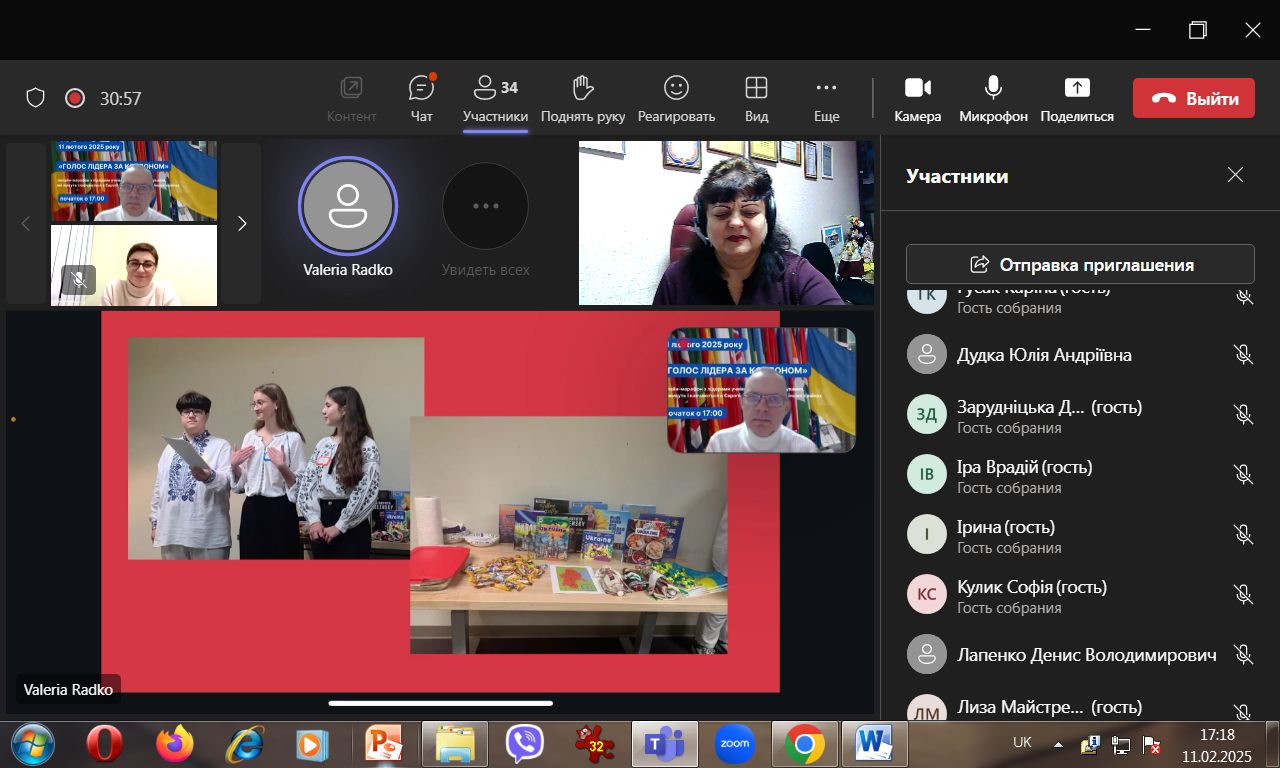This screenshot has width=1280, height=768.
Task: Open the Chat icon in the toolbar
Action: pyautogui.click(x=422, y=89)
